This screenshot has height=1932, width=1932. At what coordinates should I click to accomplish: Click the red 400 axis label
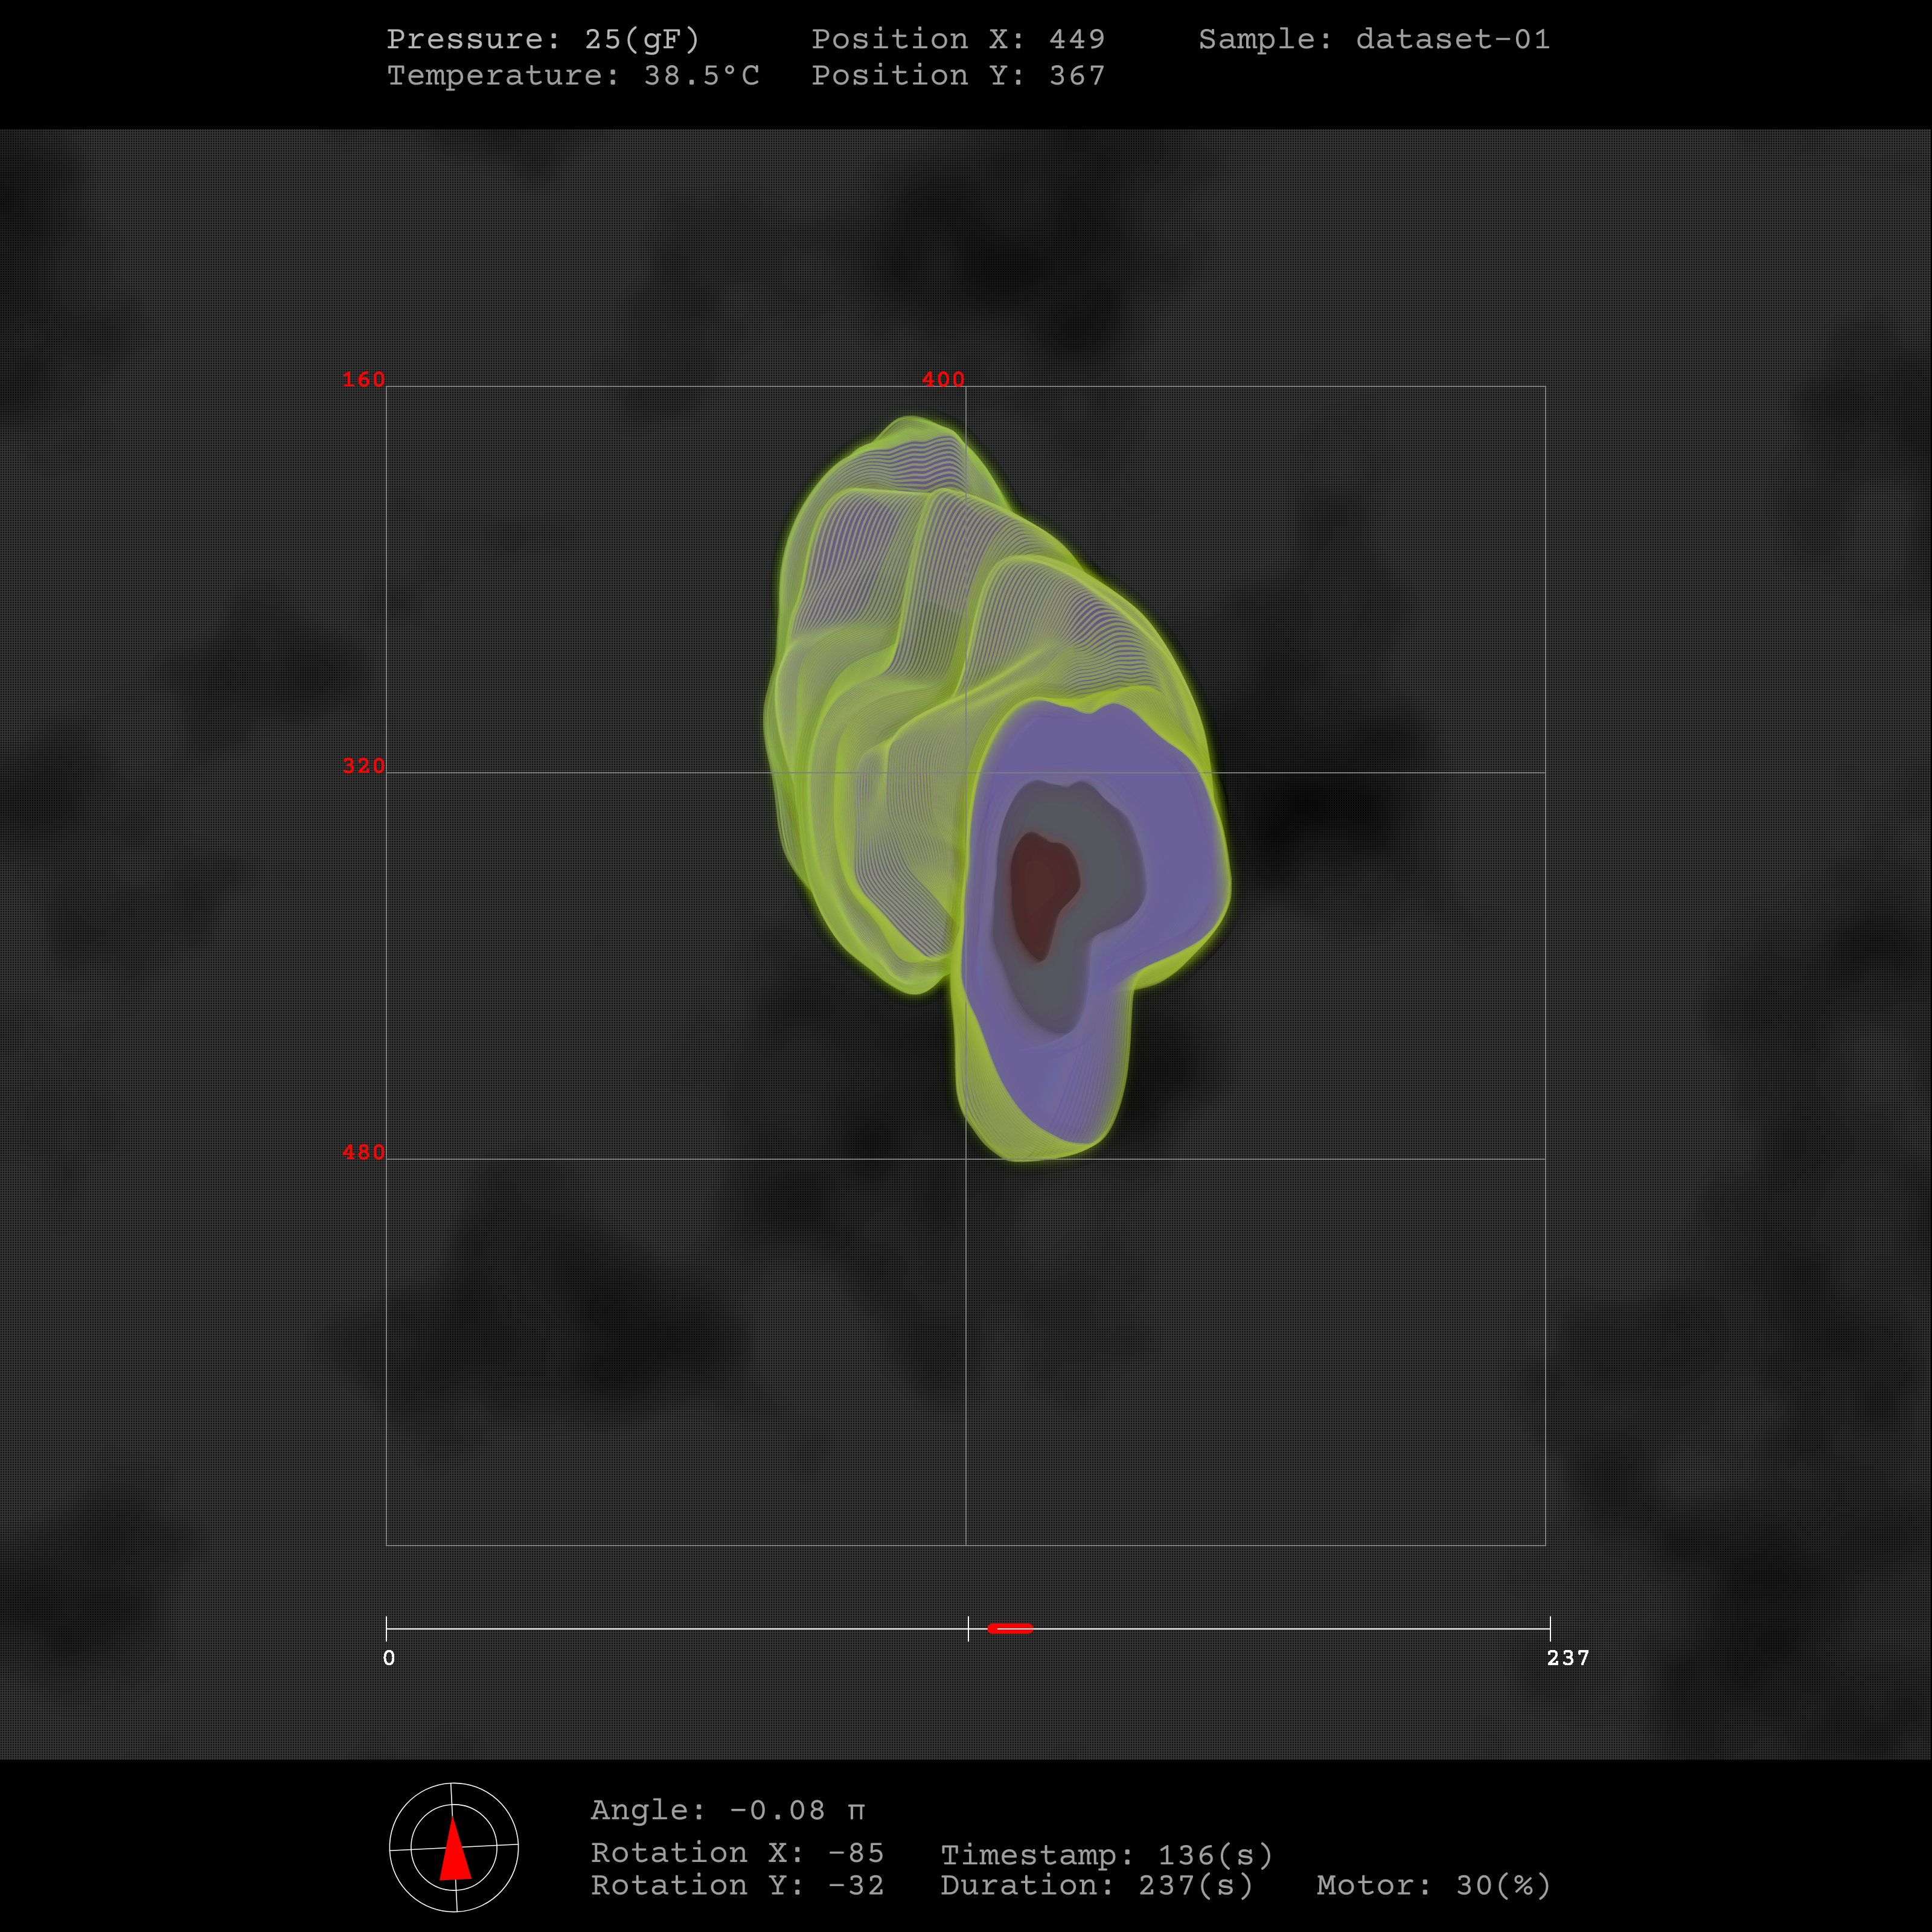coord(942,380)
